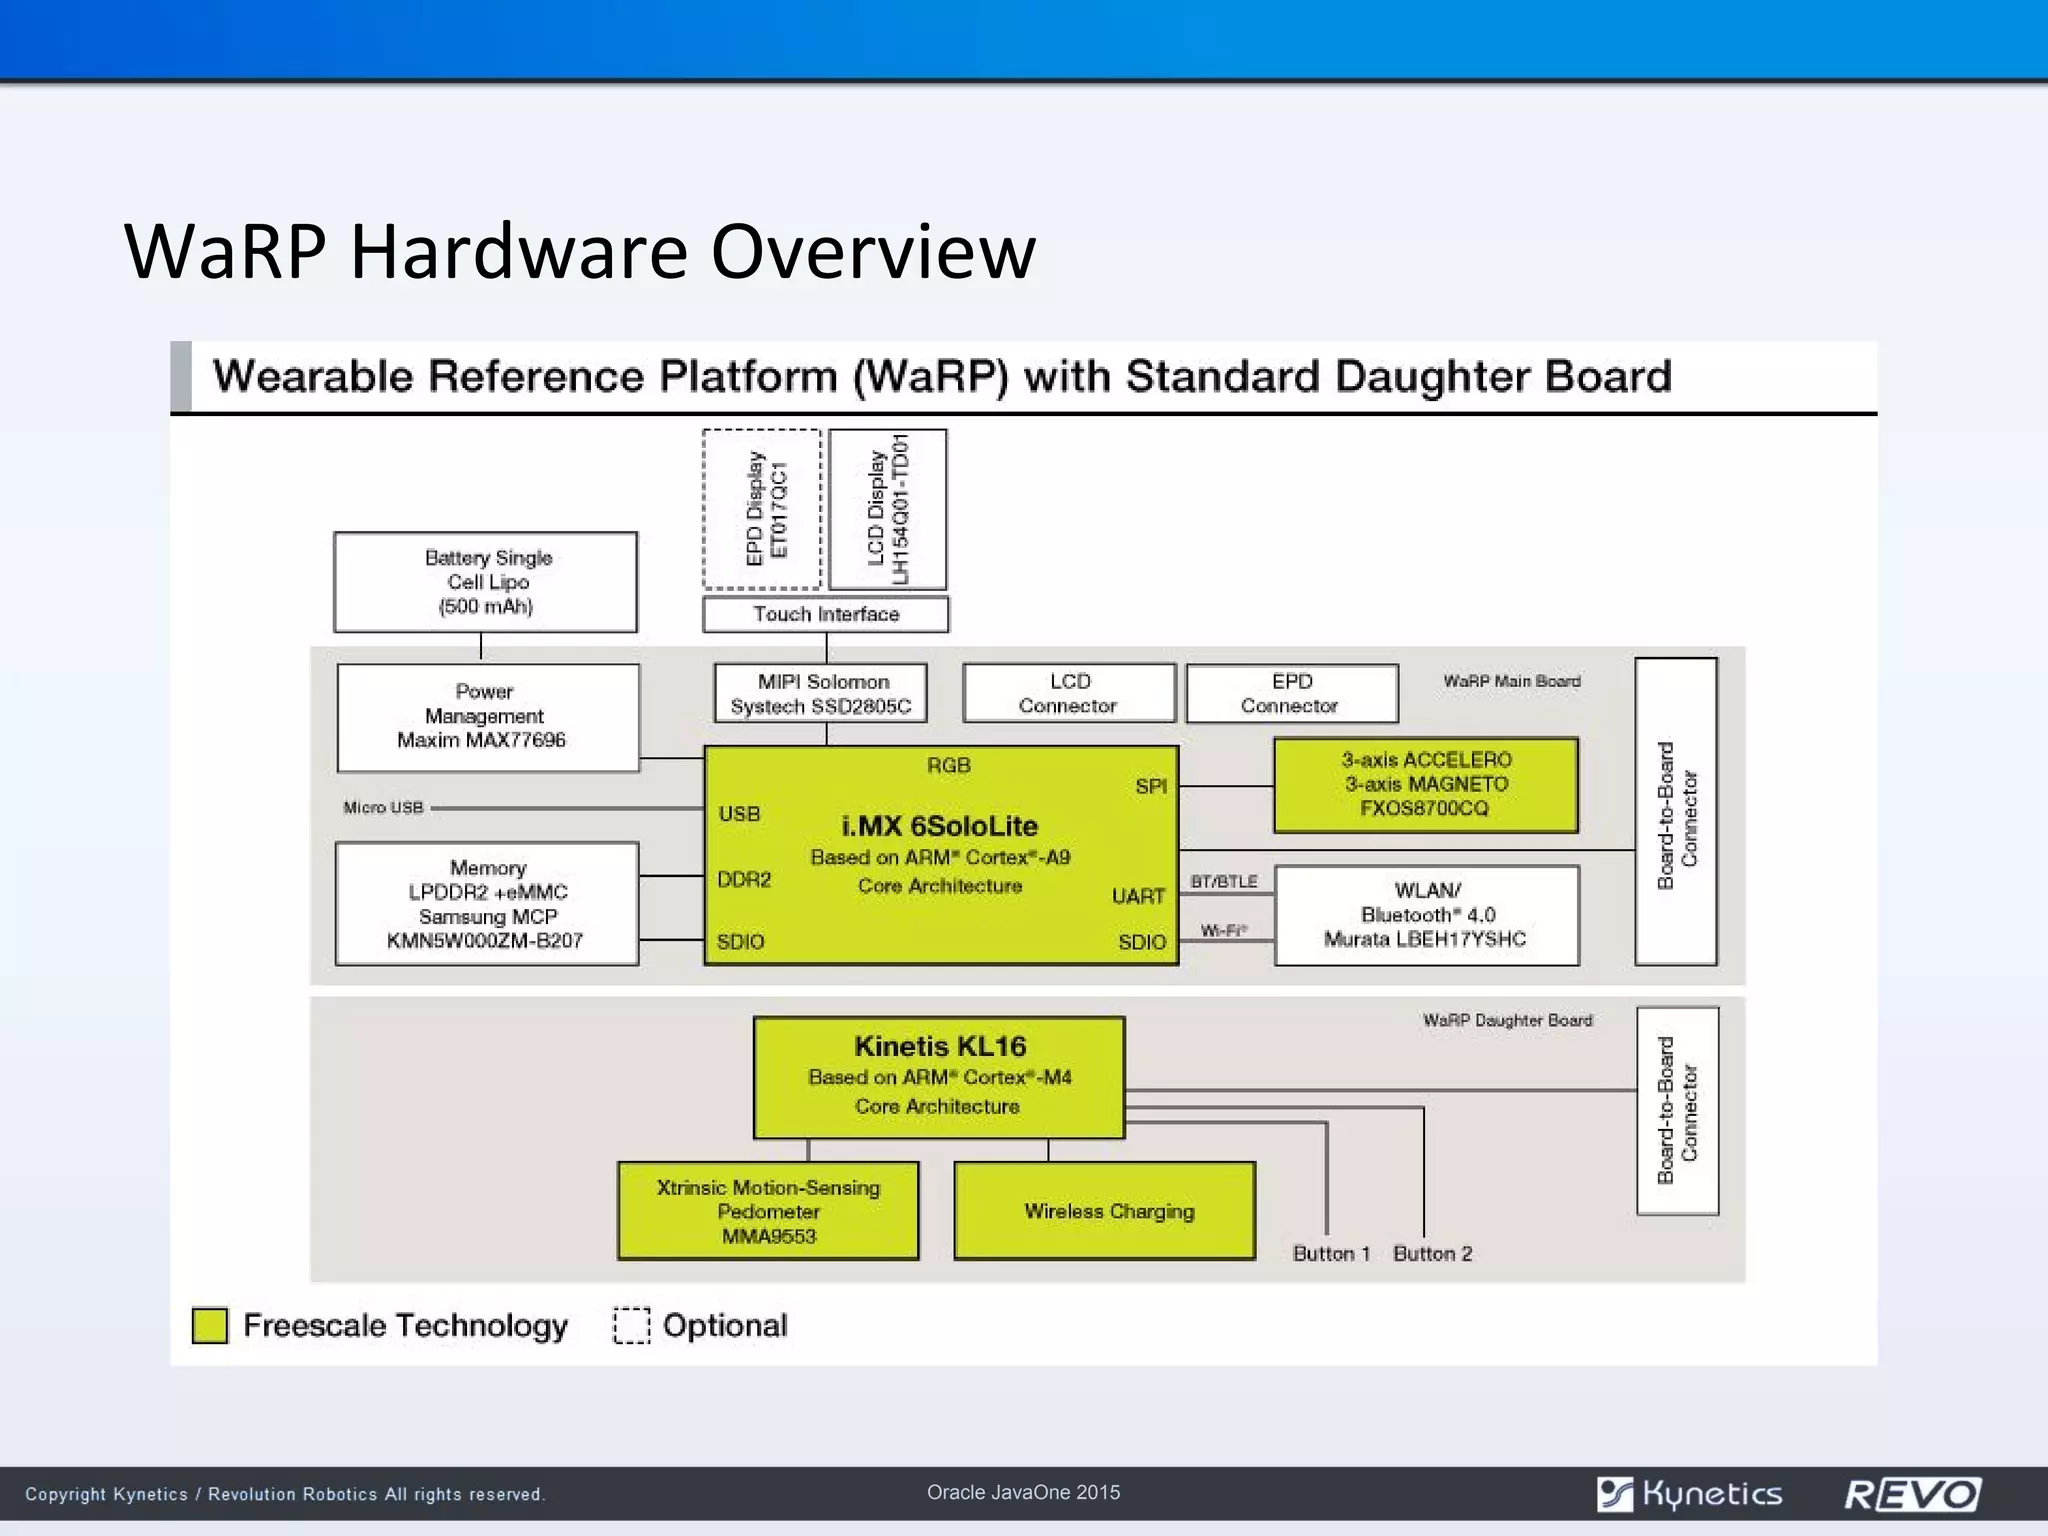Click the 'Optional' legend text
This screenshot has width=2048, height=1536.
tap(725, 1325)
